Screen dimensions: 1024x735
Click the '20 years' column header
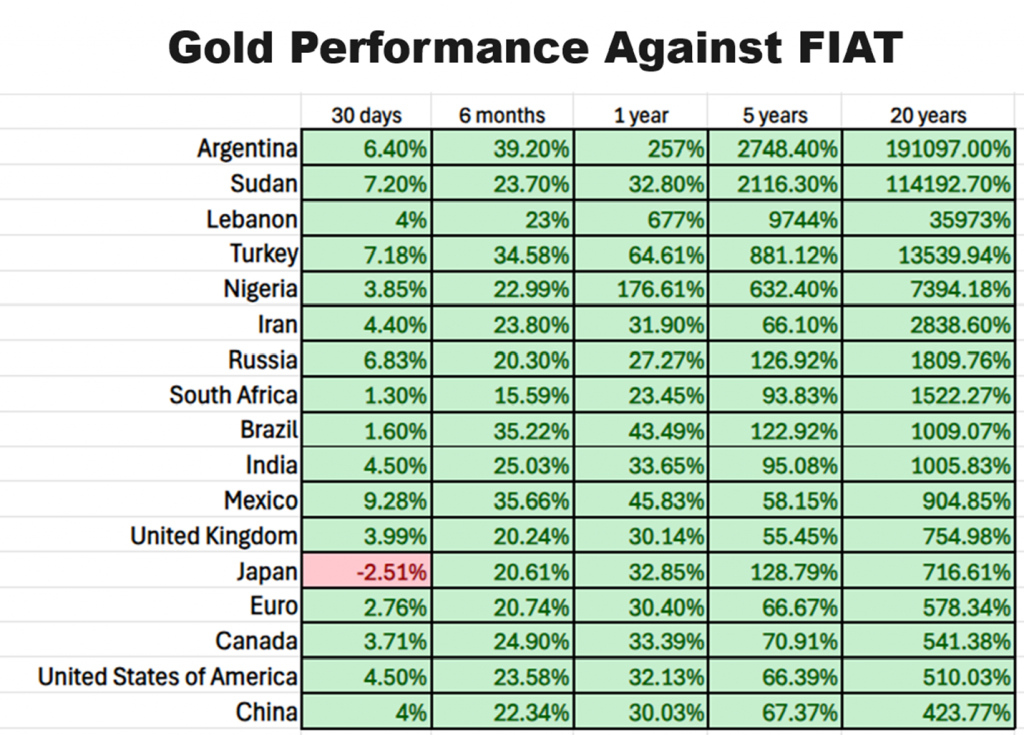[928, 115]
